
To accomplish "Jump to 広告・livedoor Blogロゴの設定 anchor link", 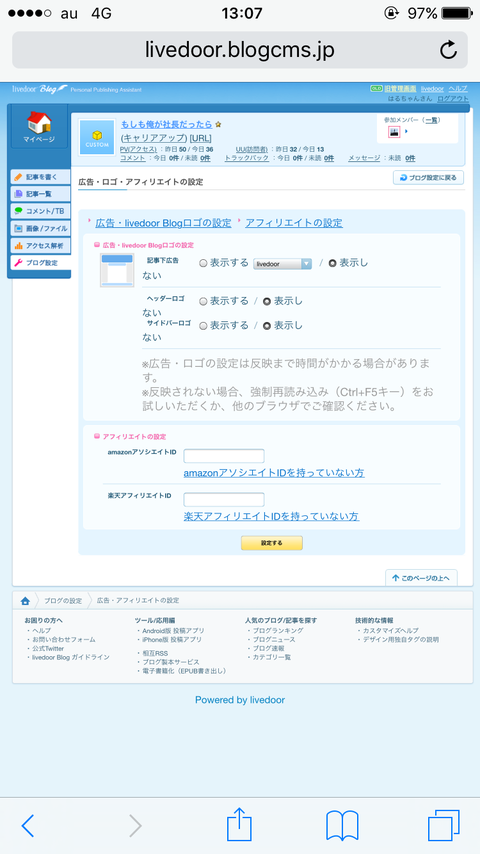I will click(163, 223).
